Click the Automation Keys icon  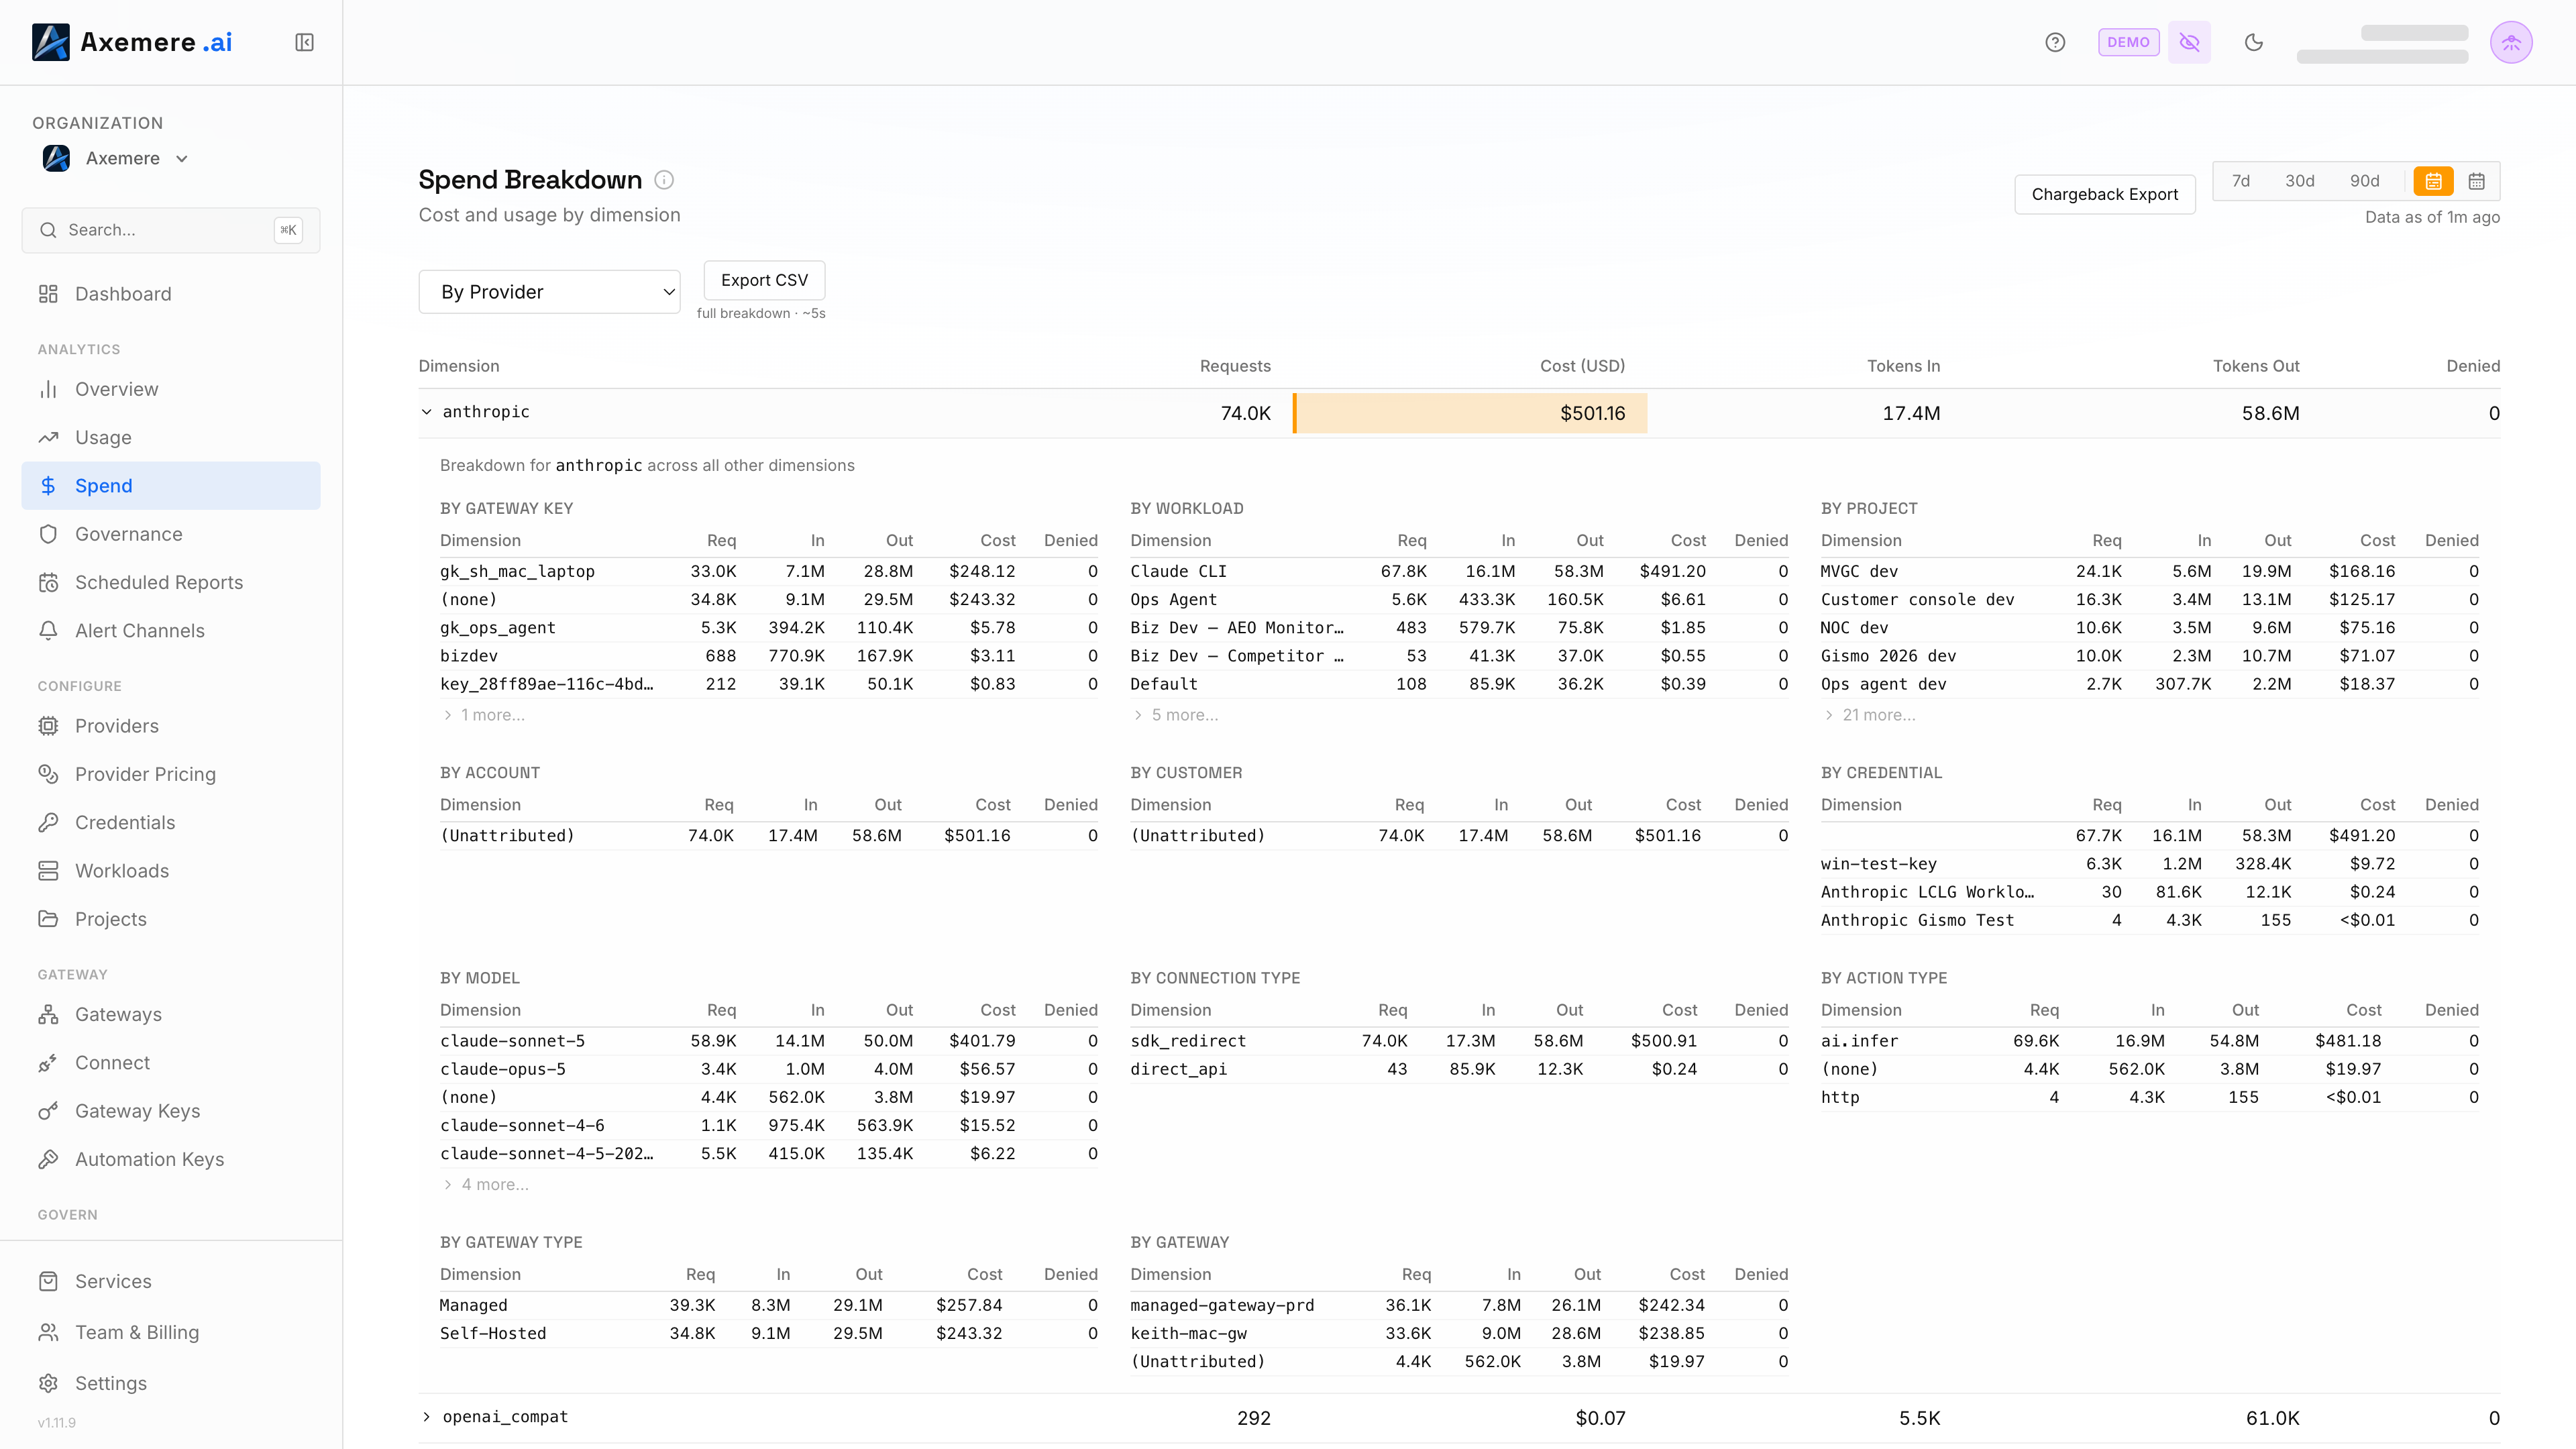coord(48,1159)
